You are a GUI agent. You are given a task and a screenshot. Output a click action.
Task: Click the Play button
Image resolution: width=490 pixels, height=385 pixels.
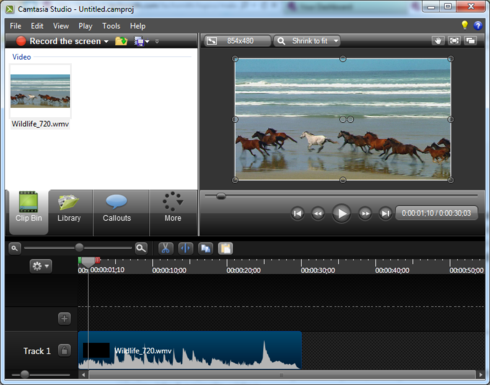pos(342,213)
